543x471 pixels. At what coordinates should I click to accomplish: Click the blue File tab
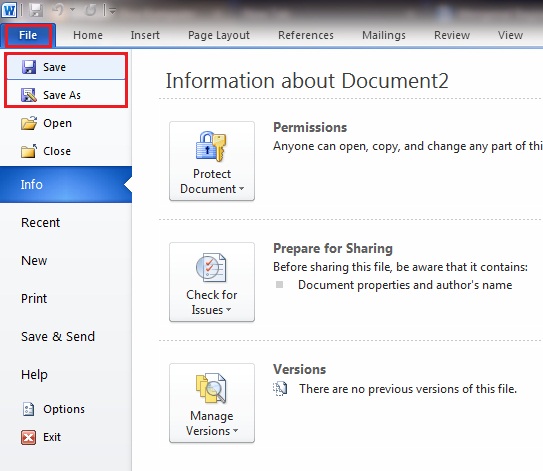[x=28, y=35]
